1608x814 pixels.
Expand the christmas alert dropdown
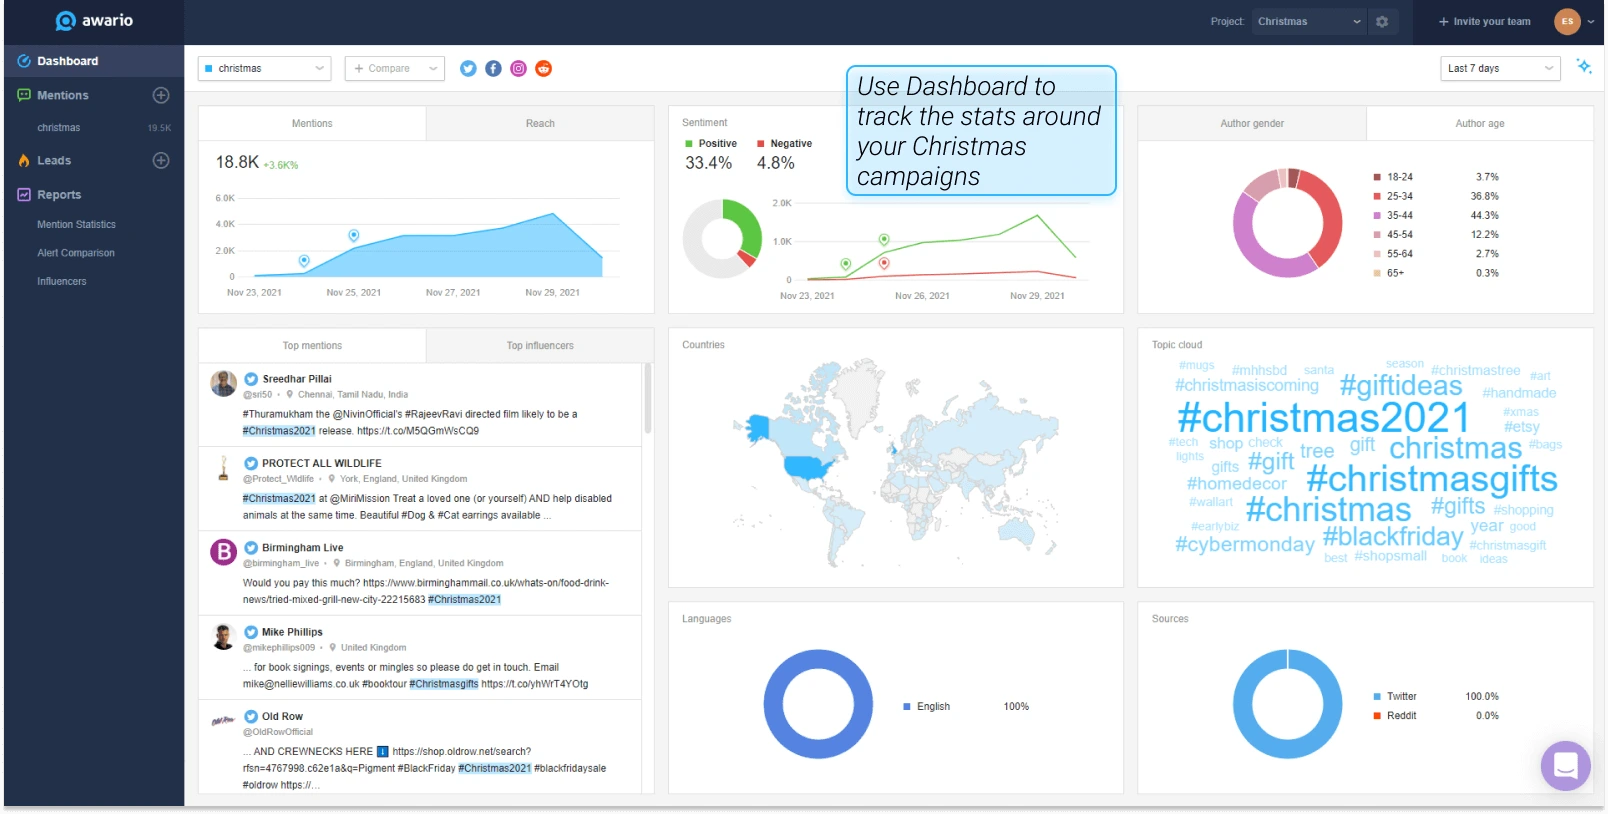click(x=264, y=68)
